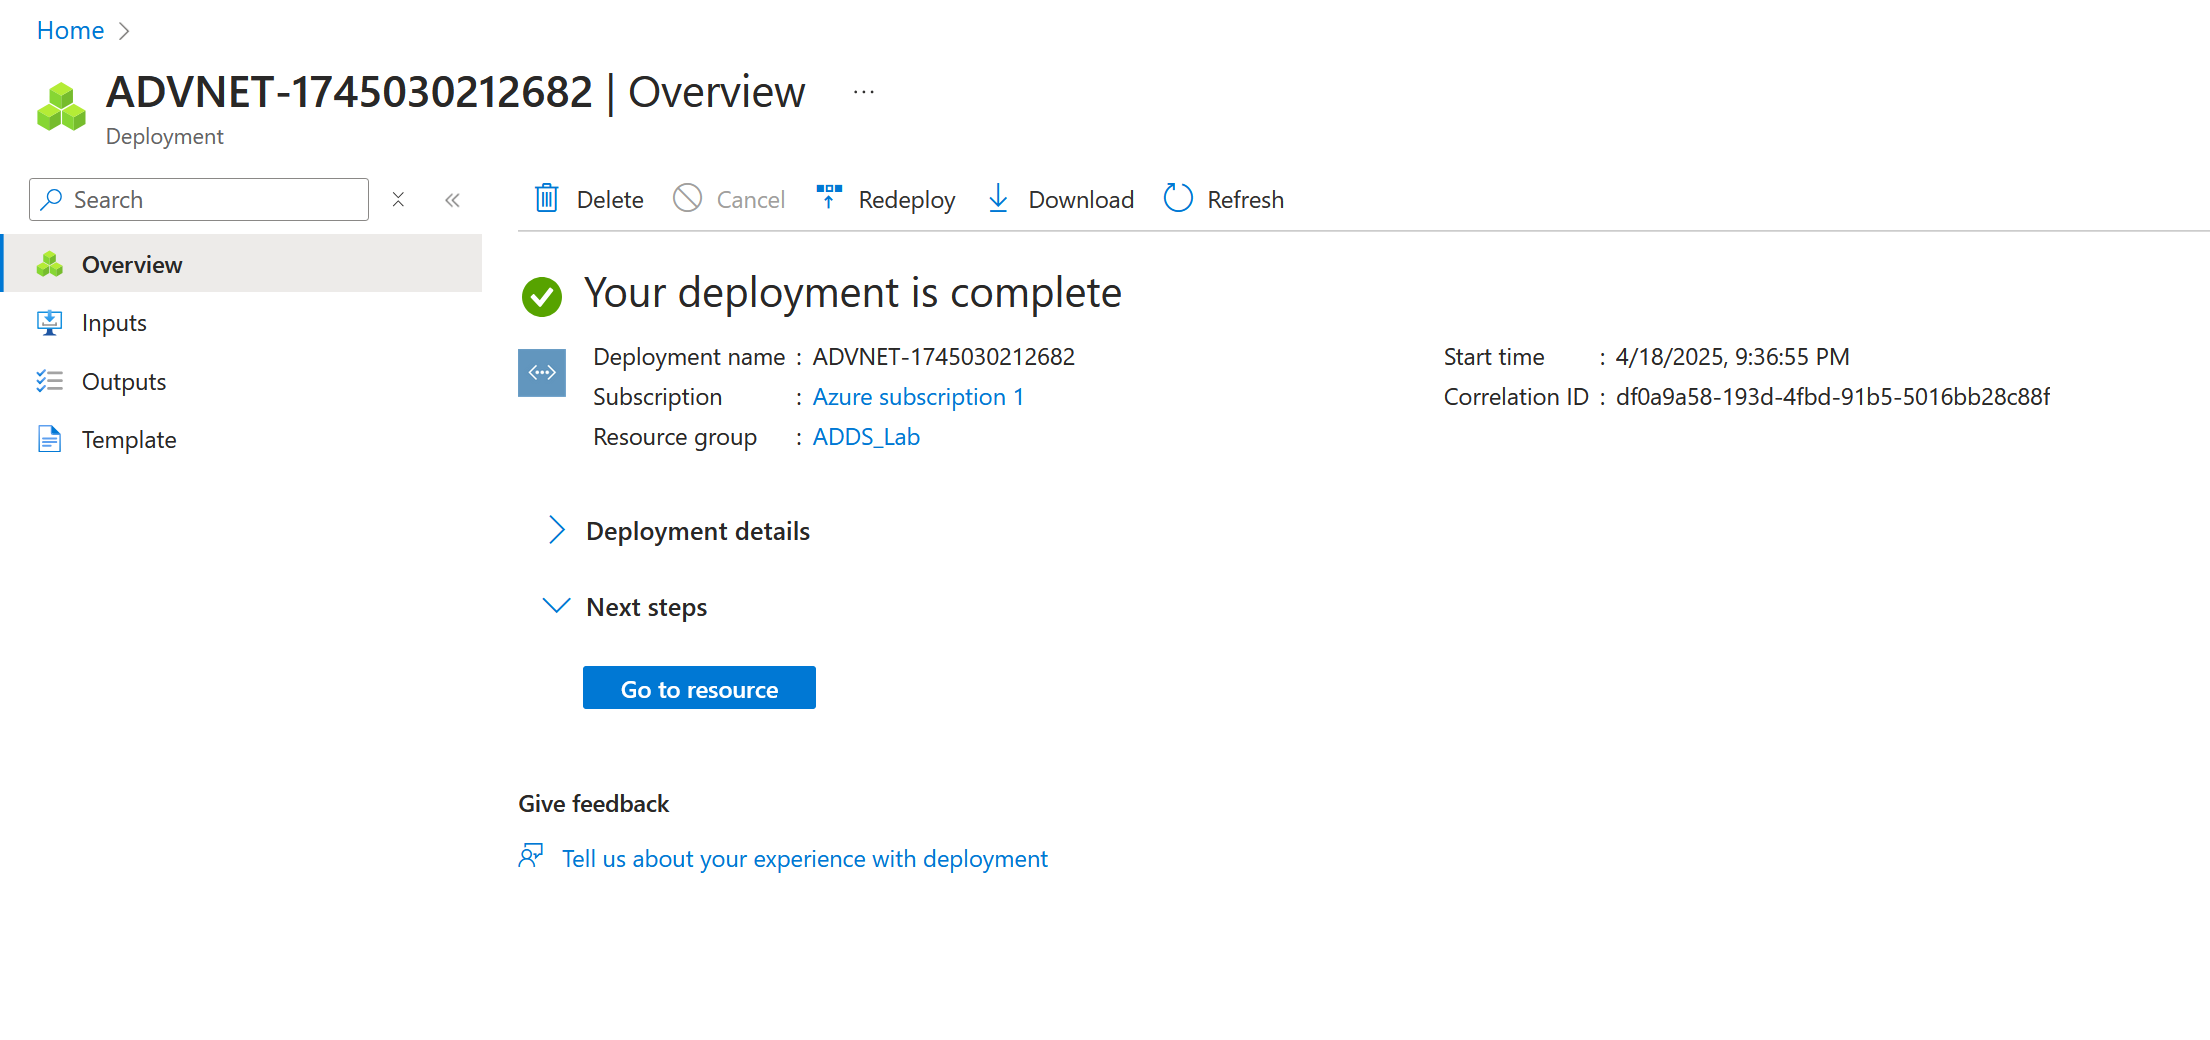Image resolution: width=2210 pixels, height=1040 pixels.
Task: Focus the Search input field
Action: pyautogui.click(x=199, y=199)
